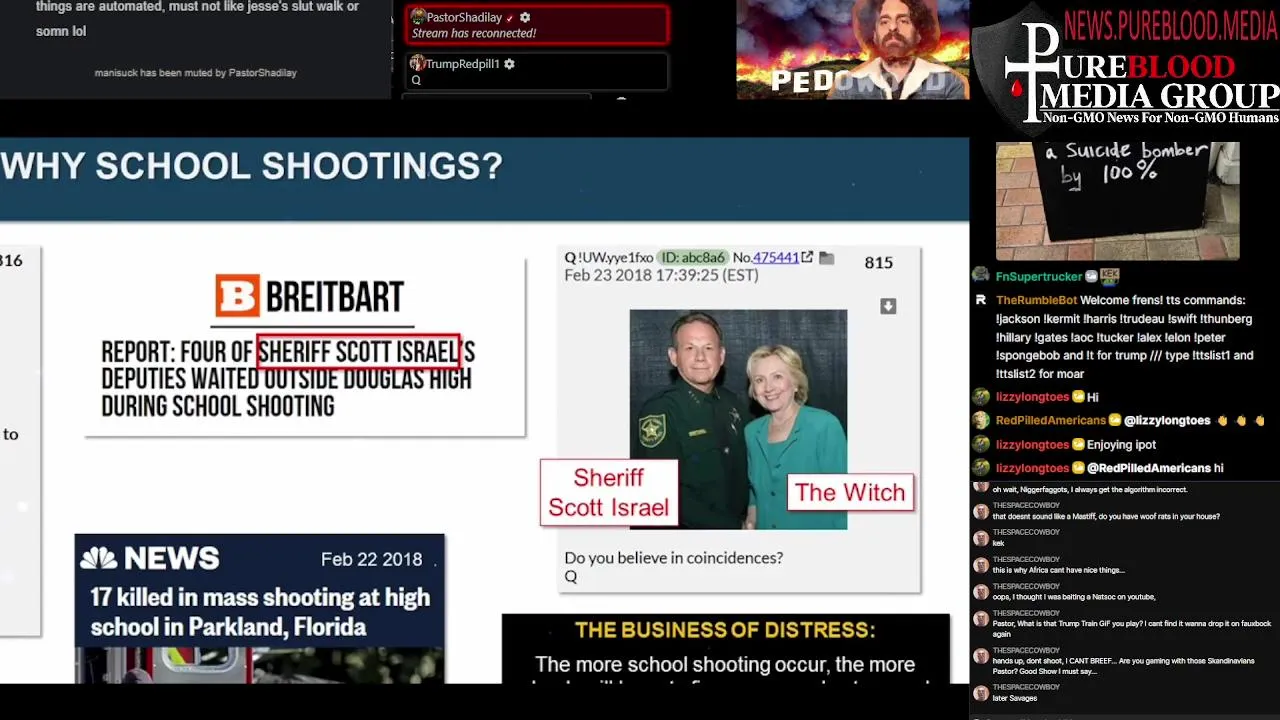Open PastorShadilay username in alert box
The width and height of the screenshot is (1280, 720).
pos(464,18)
